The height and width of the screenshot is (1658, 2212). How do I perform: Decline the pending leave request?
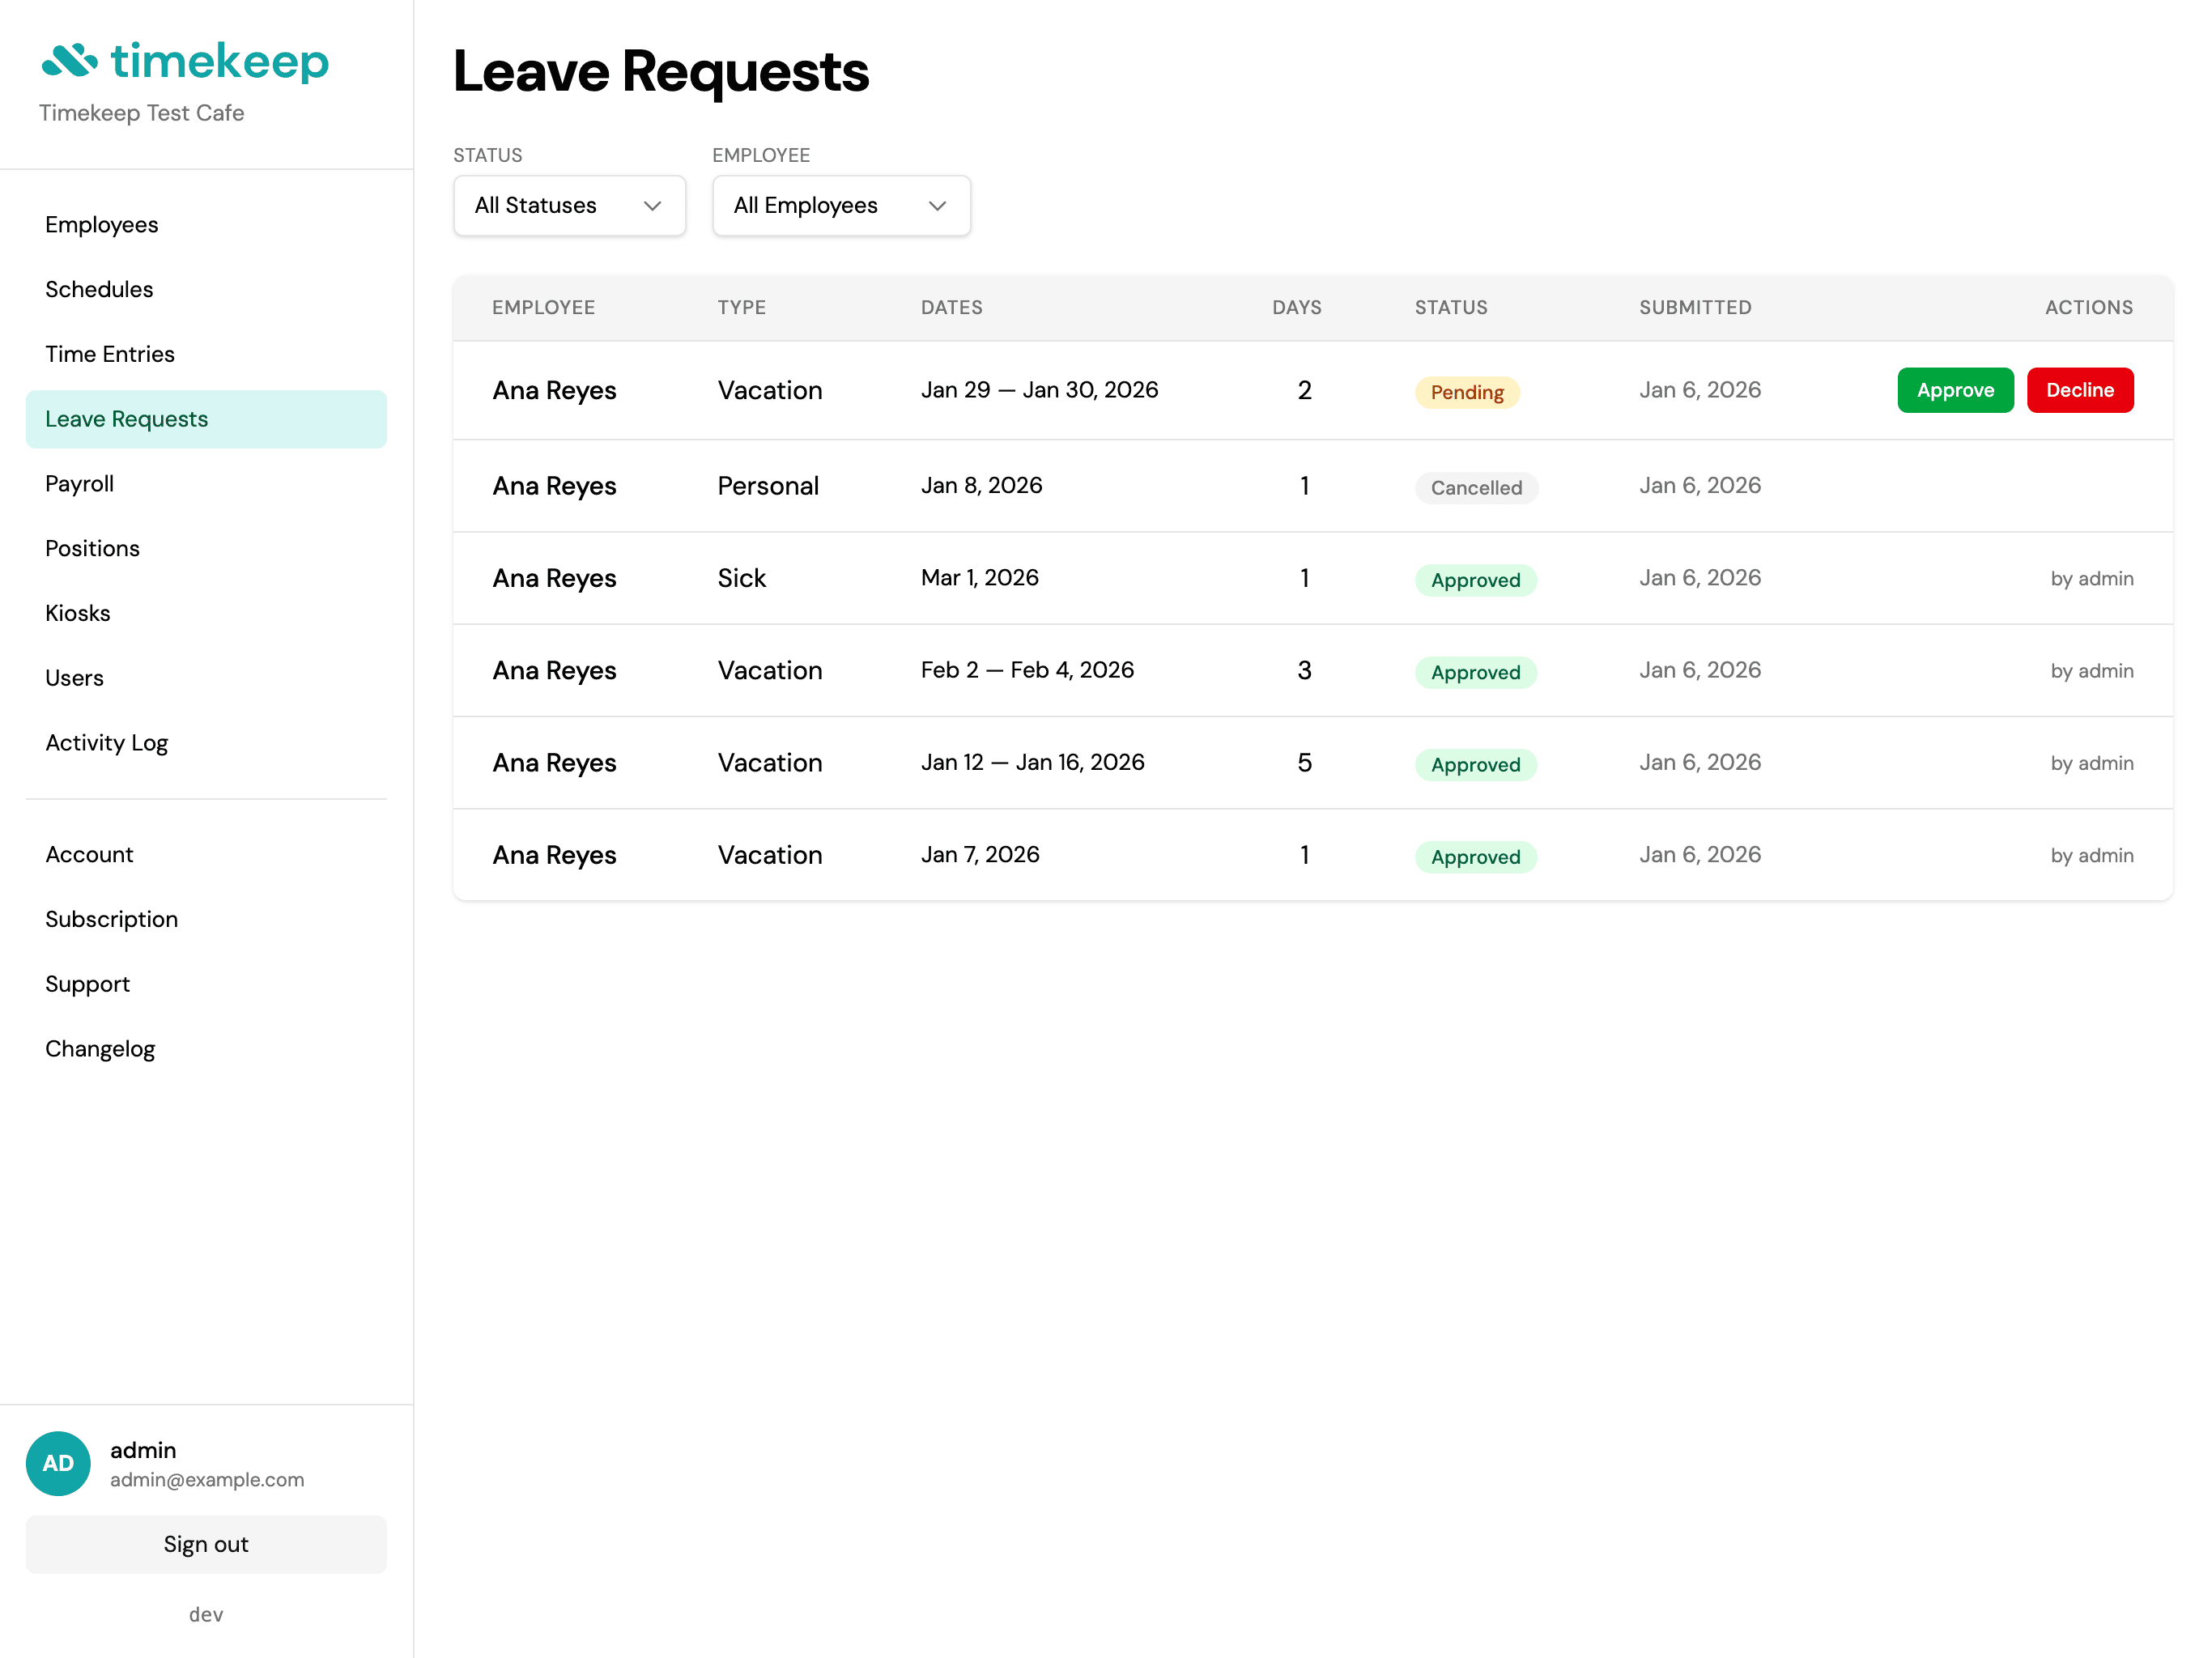(x=2080, y=390)
